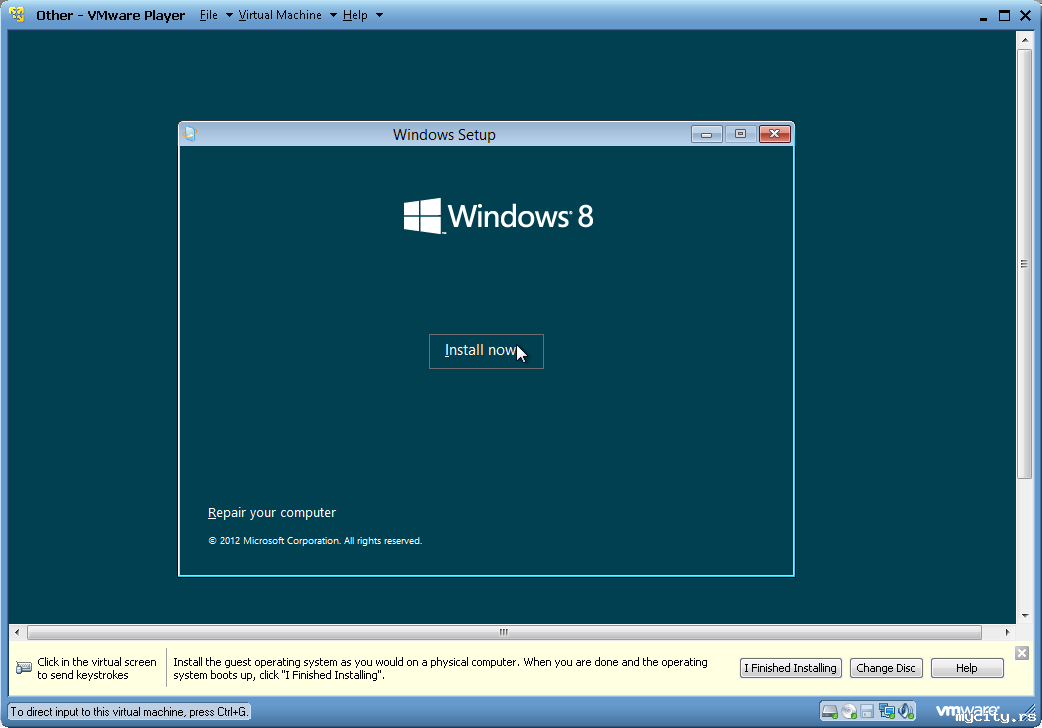Expand the Help menu dropdown arrow

pos(379,15)
